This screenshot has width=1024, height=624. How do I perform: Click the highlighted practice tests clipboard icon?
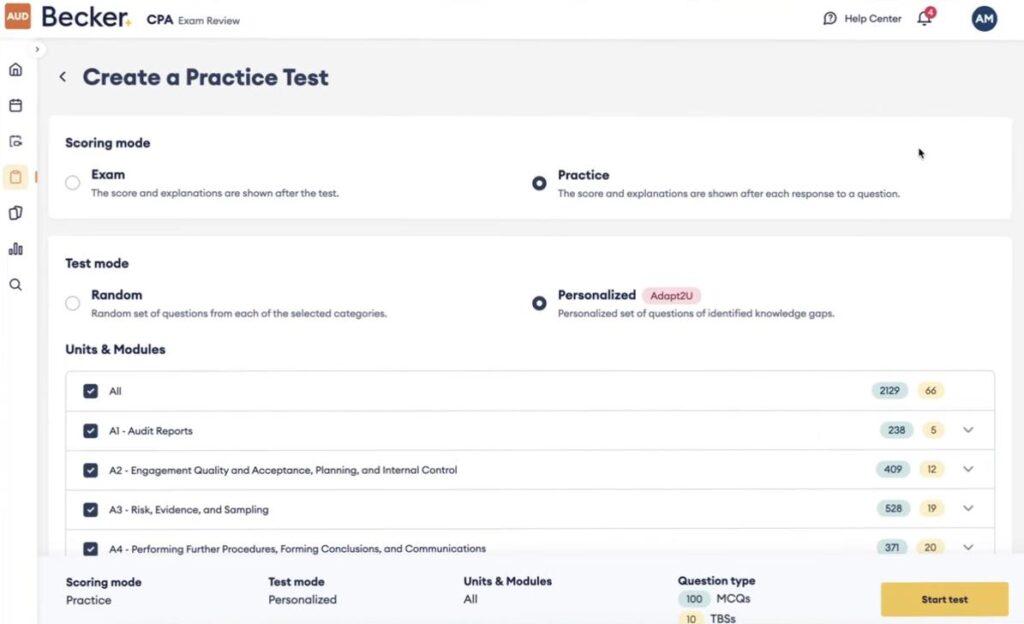15,177
